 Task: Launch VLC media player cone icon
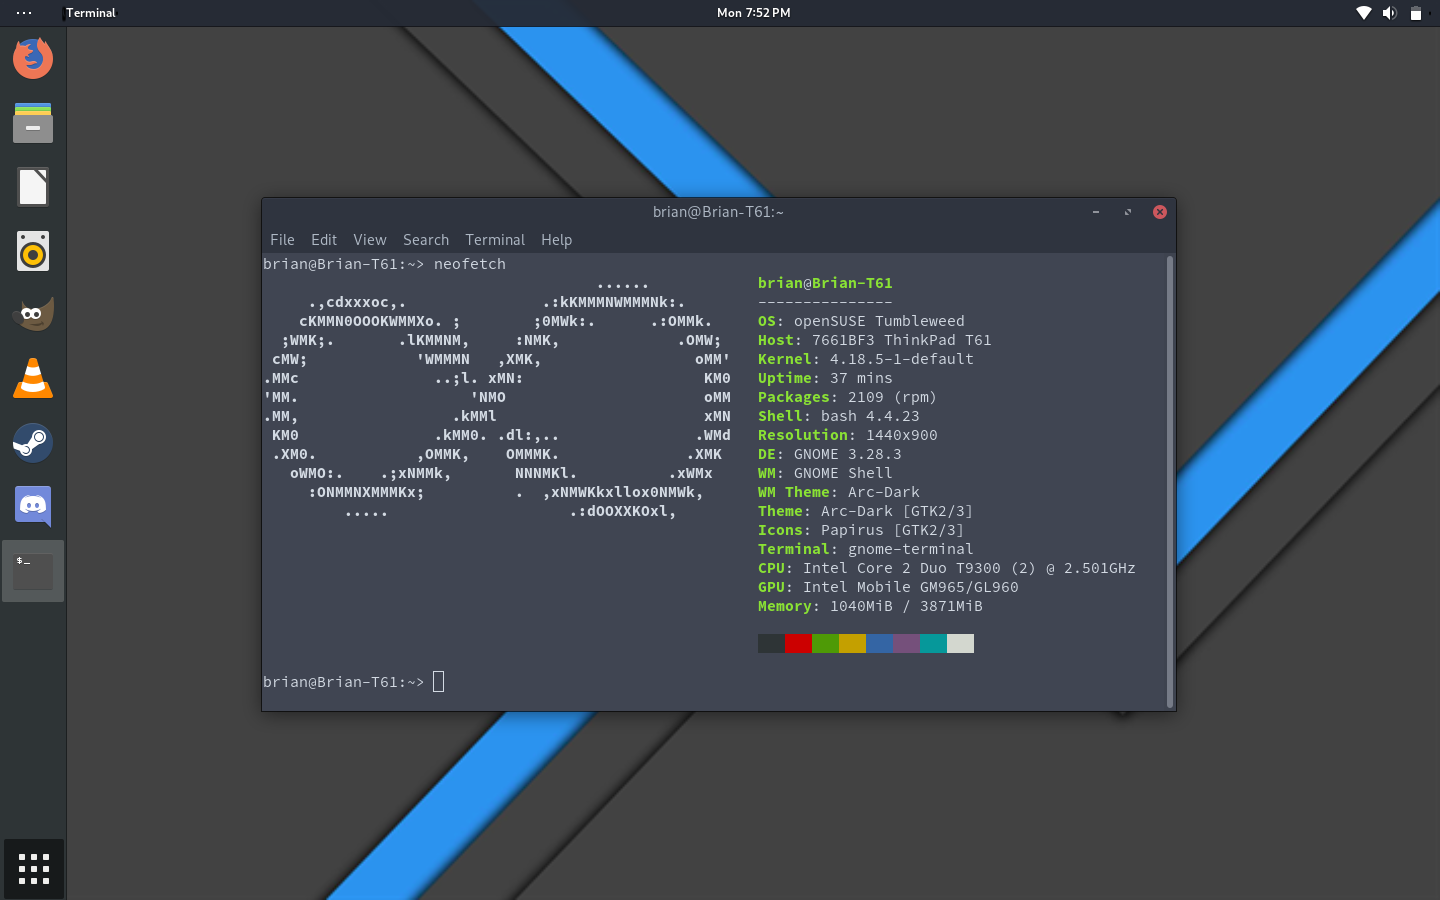[33, 378]
